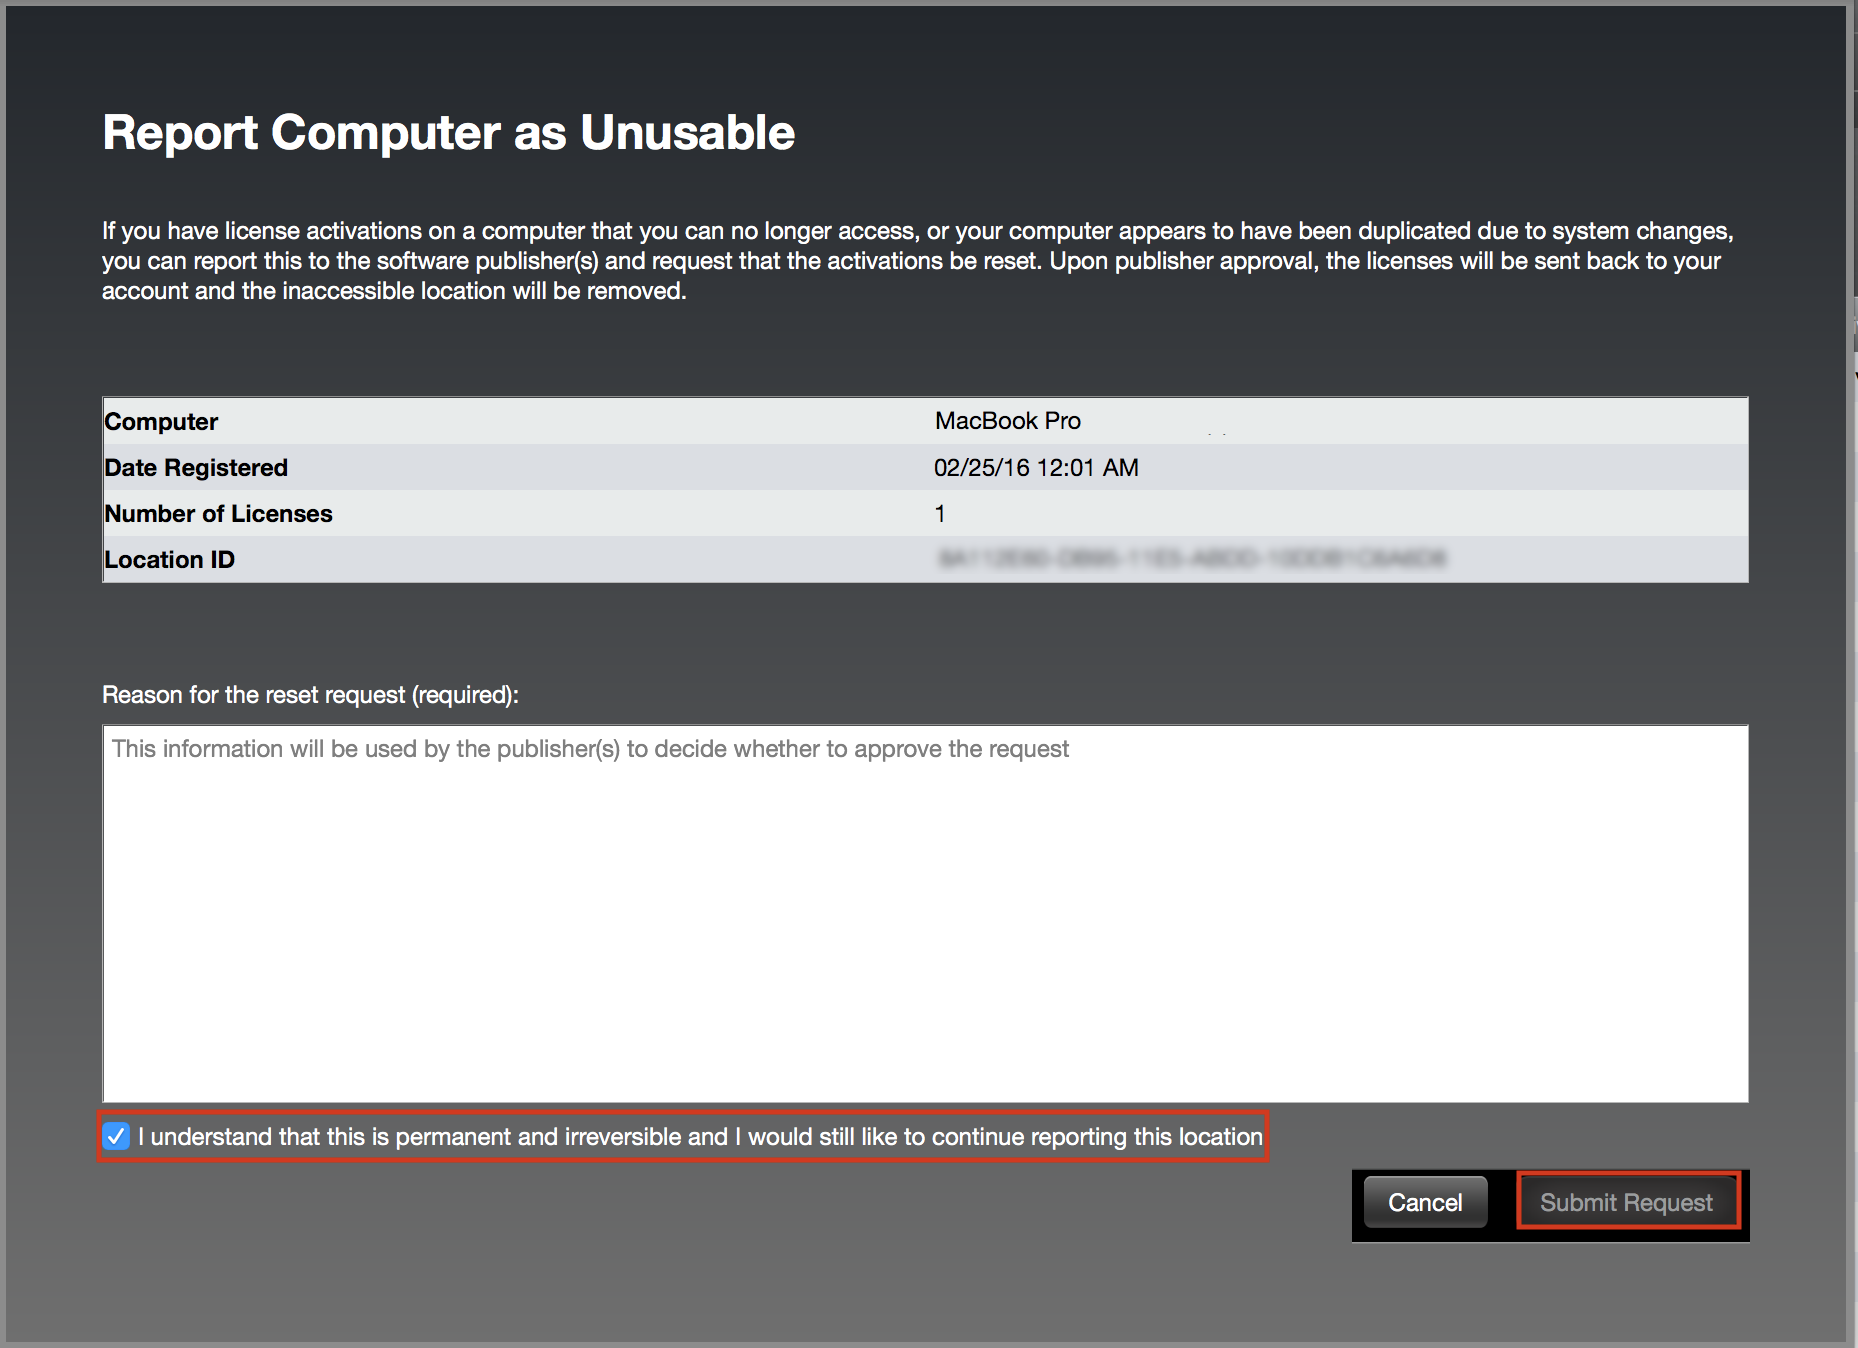Click the 'Date Registered' row label
This screenshot has height=1348, width=1858.
[x=196, y=468]
